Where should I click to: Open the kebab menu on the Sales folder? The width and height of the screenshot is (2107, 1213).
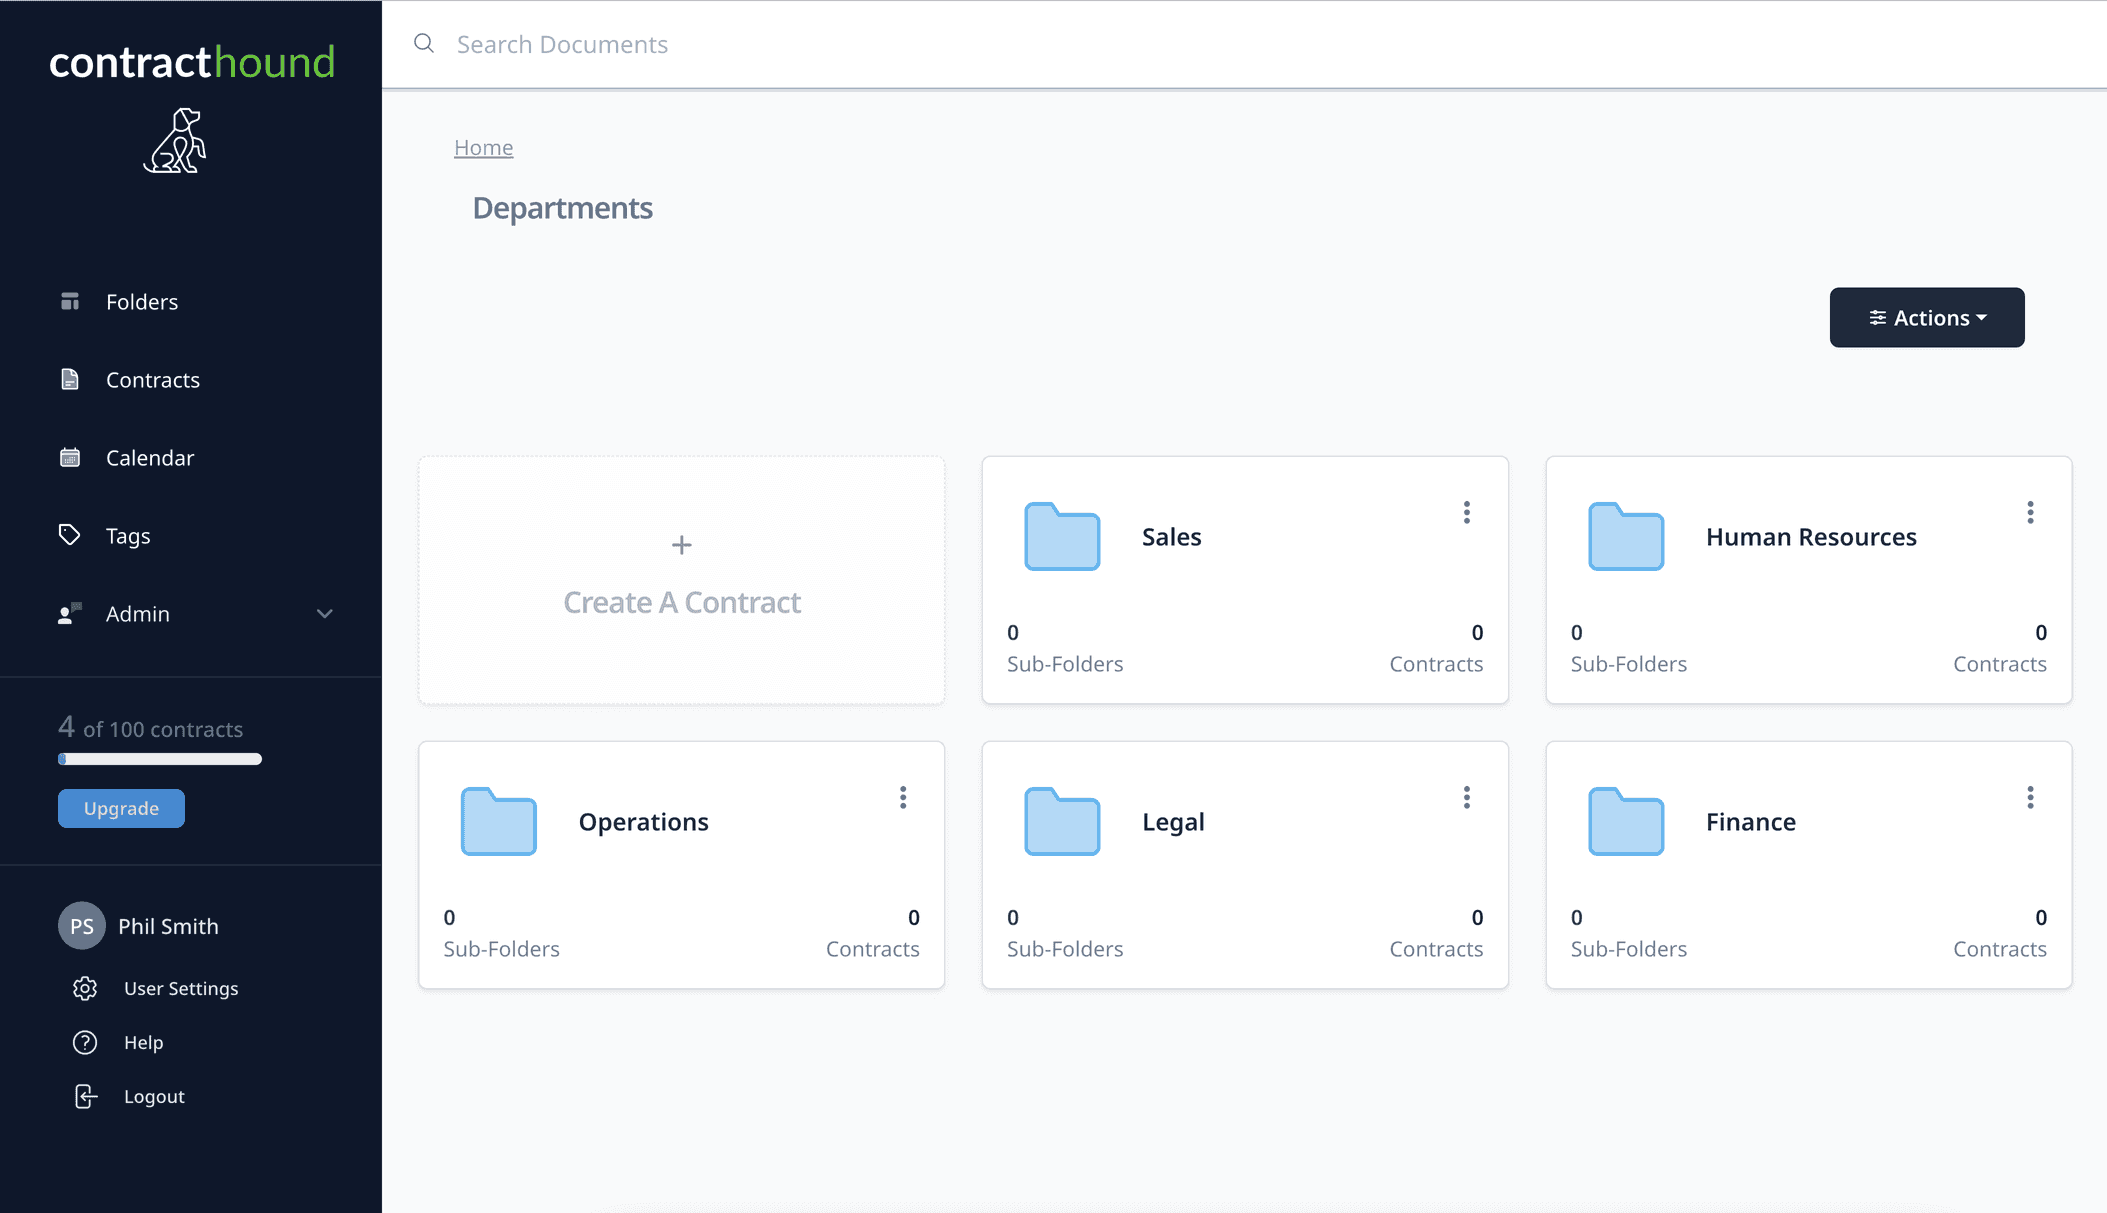tap(1467, 512)
